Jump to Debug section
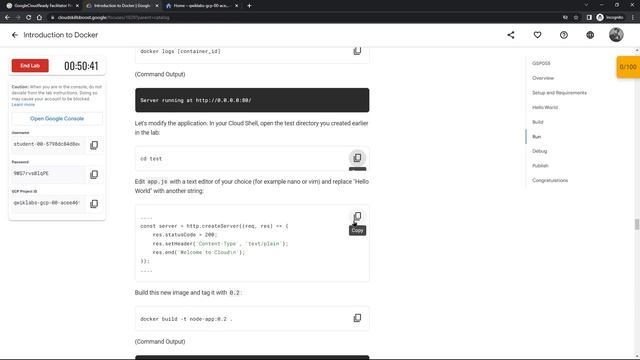Image resolution: width=640 pixels, height=360 pixels. coord(539,151)
